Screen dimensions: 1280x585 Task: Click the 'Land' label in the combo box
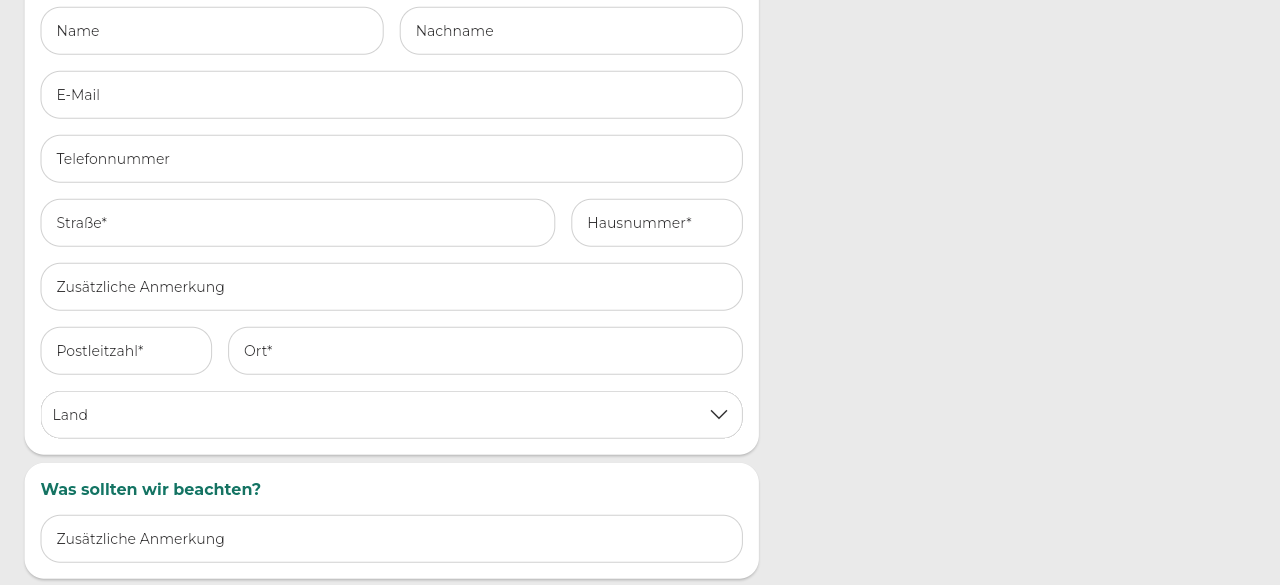[70, 415]
